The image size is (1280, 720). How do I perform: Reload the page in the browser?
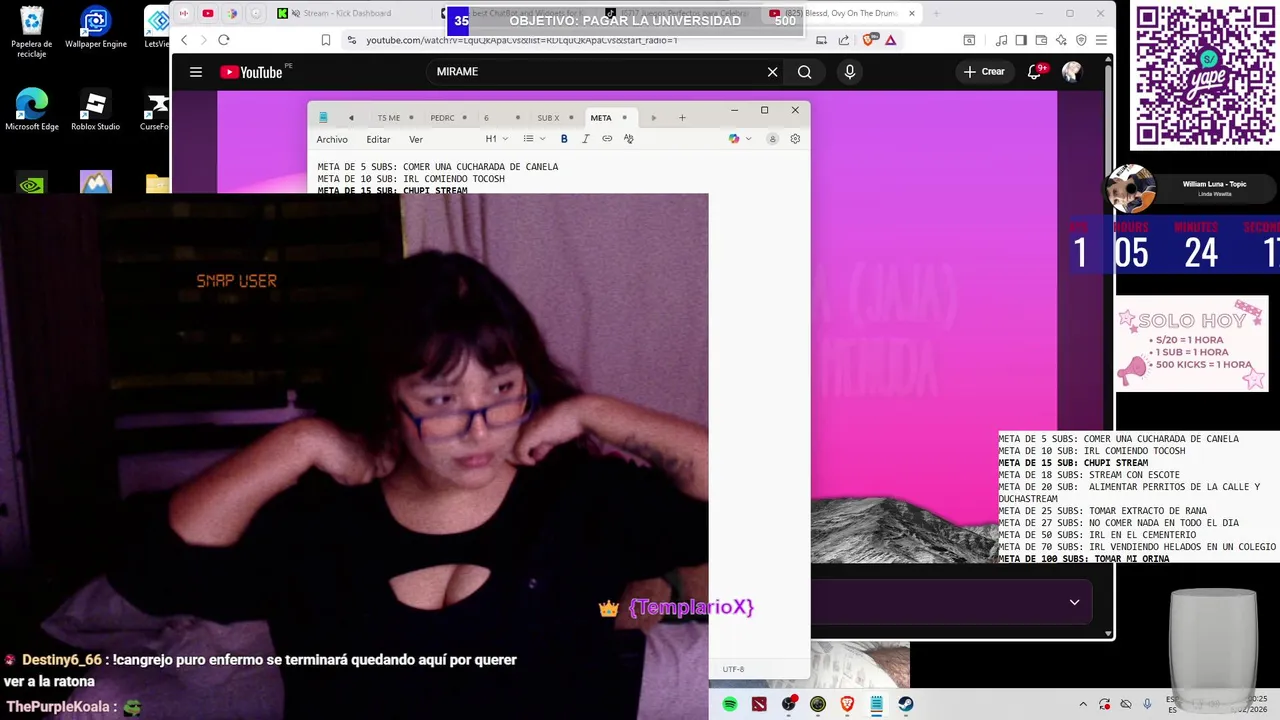click(x=224, y=40)
